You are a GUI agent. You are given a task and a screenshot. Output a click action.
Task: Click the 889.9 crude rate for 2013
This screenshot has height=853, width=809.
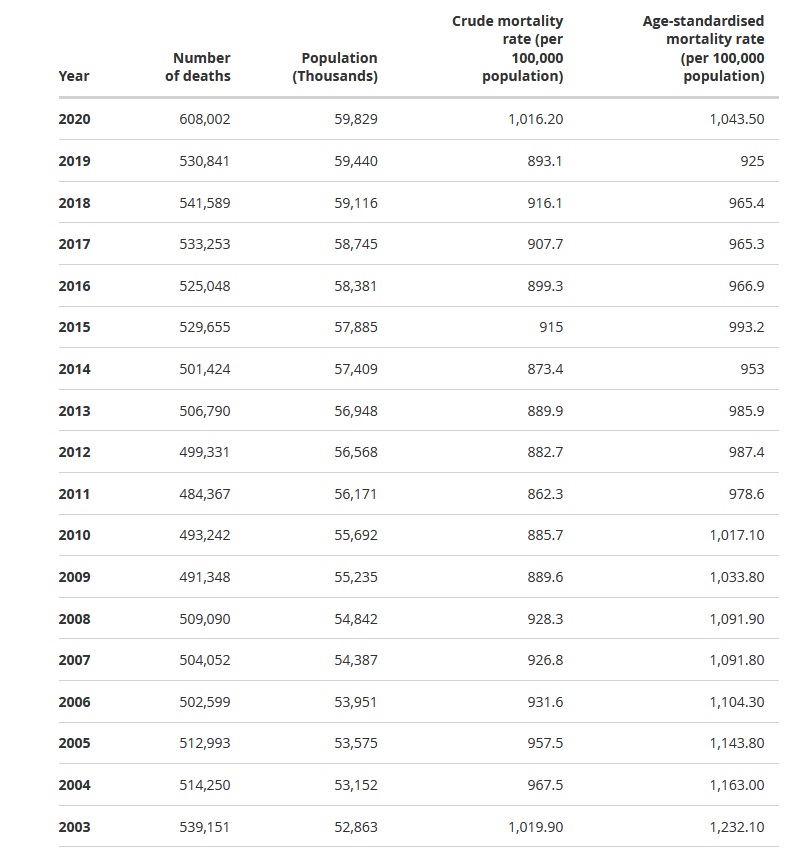coord(545,411)
